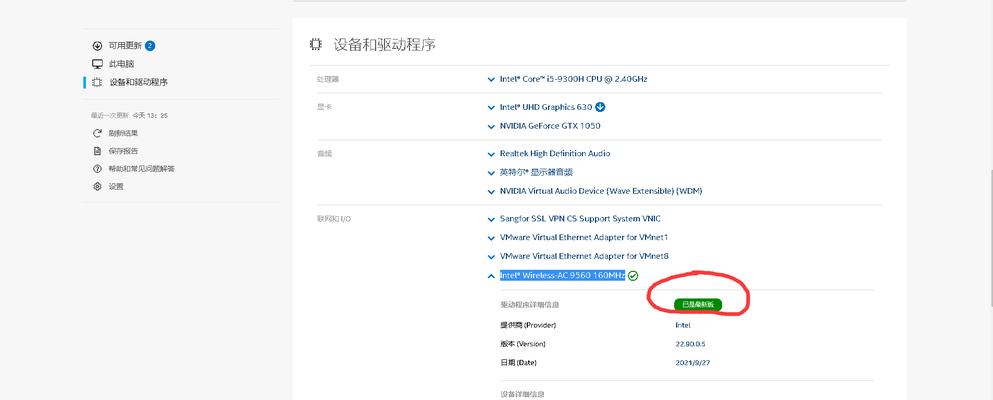Click the provider value Intel
This screenshot has height=400, width=993.
683,325
